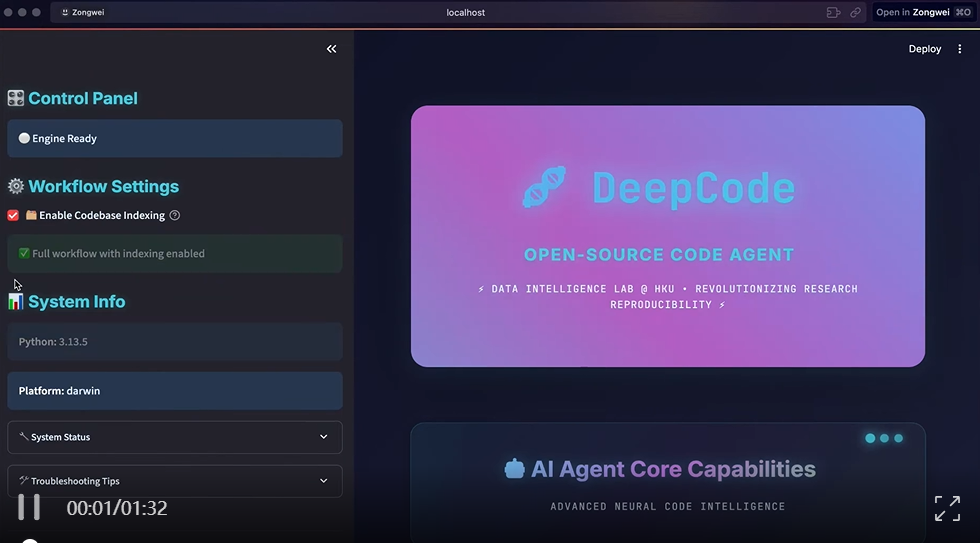Enter fullscreen with the expand arrows icon

coord(947,508)
